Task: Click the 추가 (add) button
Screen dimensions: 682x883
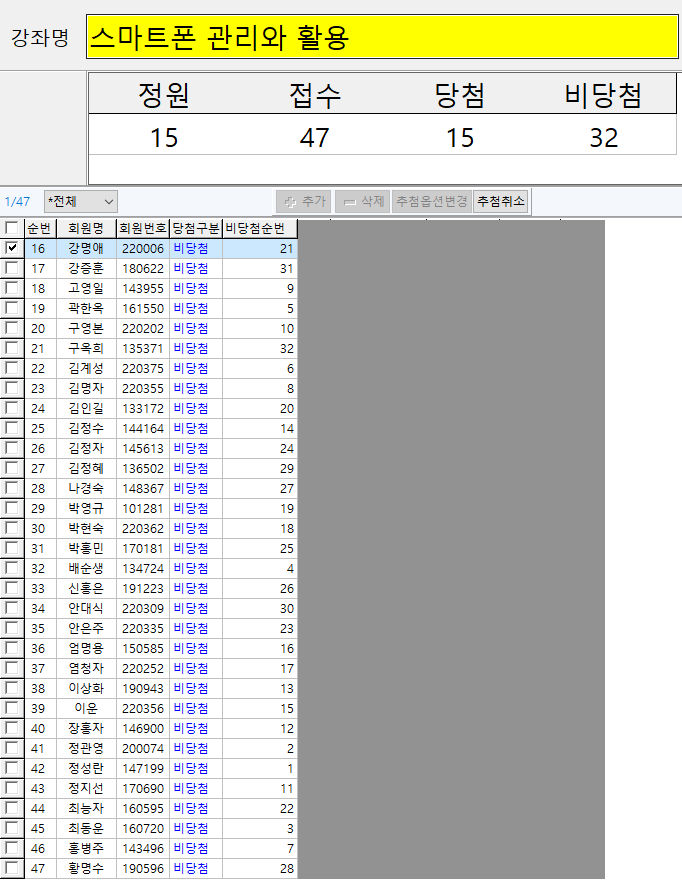Action: [x=304, y=202]
